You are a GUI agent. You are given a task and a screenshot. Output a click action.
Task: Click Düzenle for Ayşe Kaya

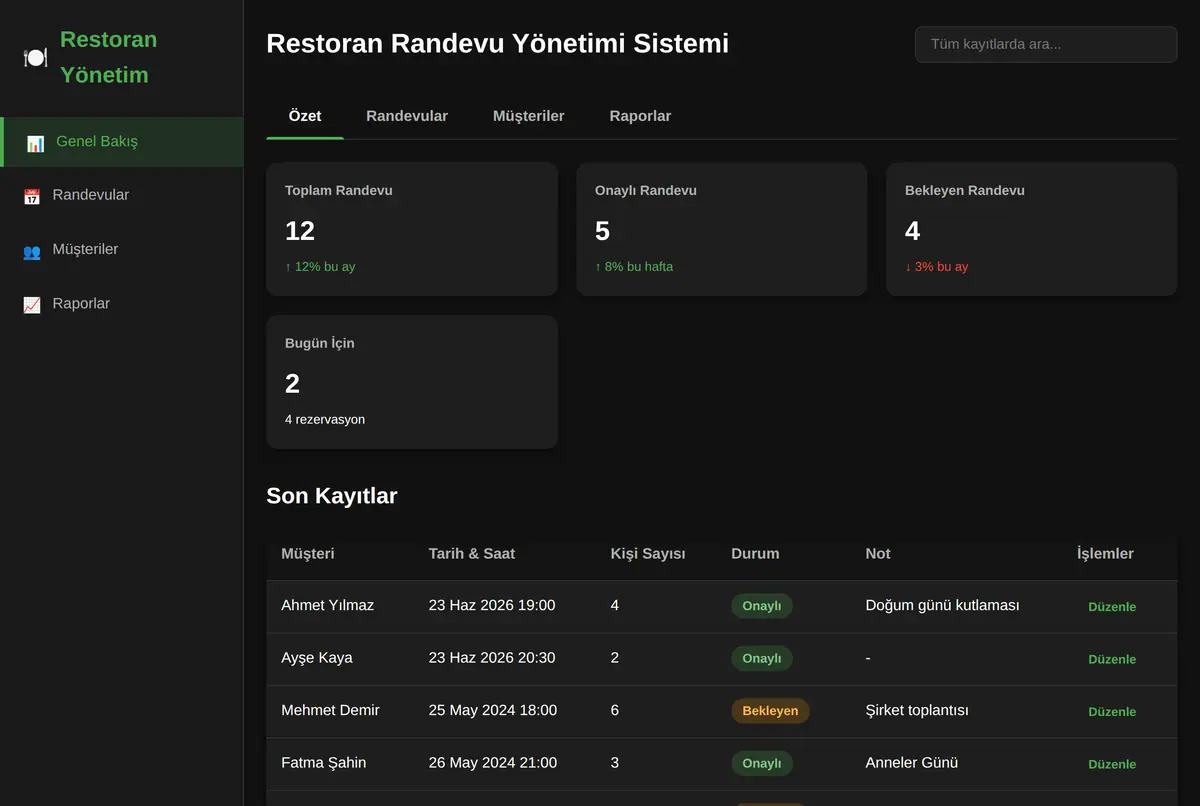[x=1112, y=659]
